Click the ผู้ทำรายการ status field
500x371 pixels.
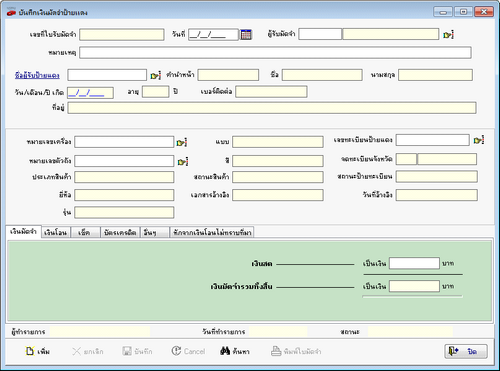coord(100,332)
